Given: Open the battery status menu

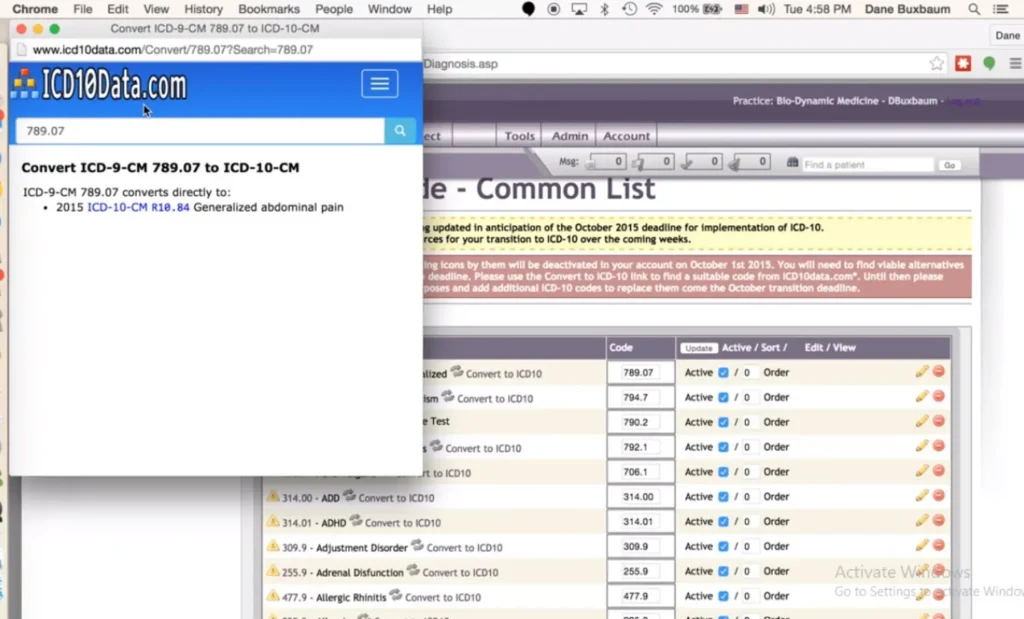Looking at the screenshot, I should 707,9.
